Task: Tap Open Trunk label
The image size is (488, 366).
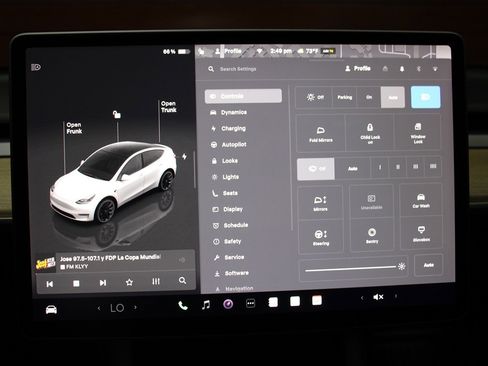Action: point(169,106)
